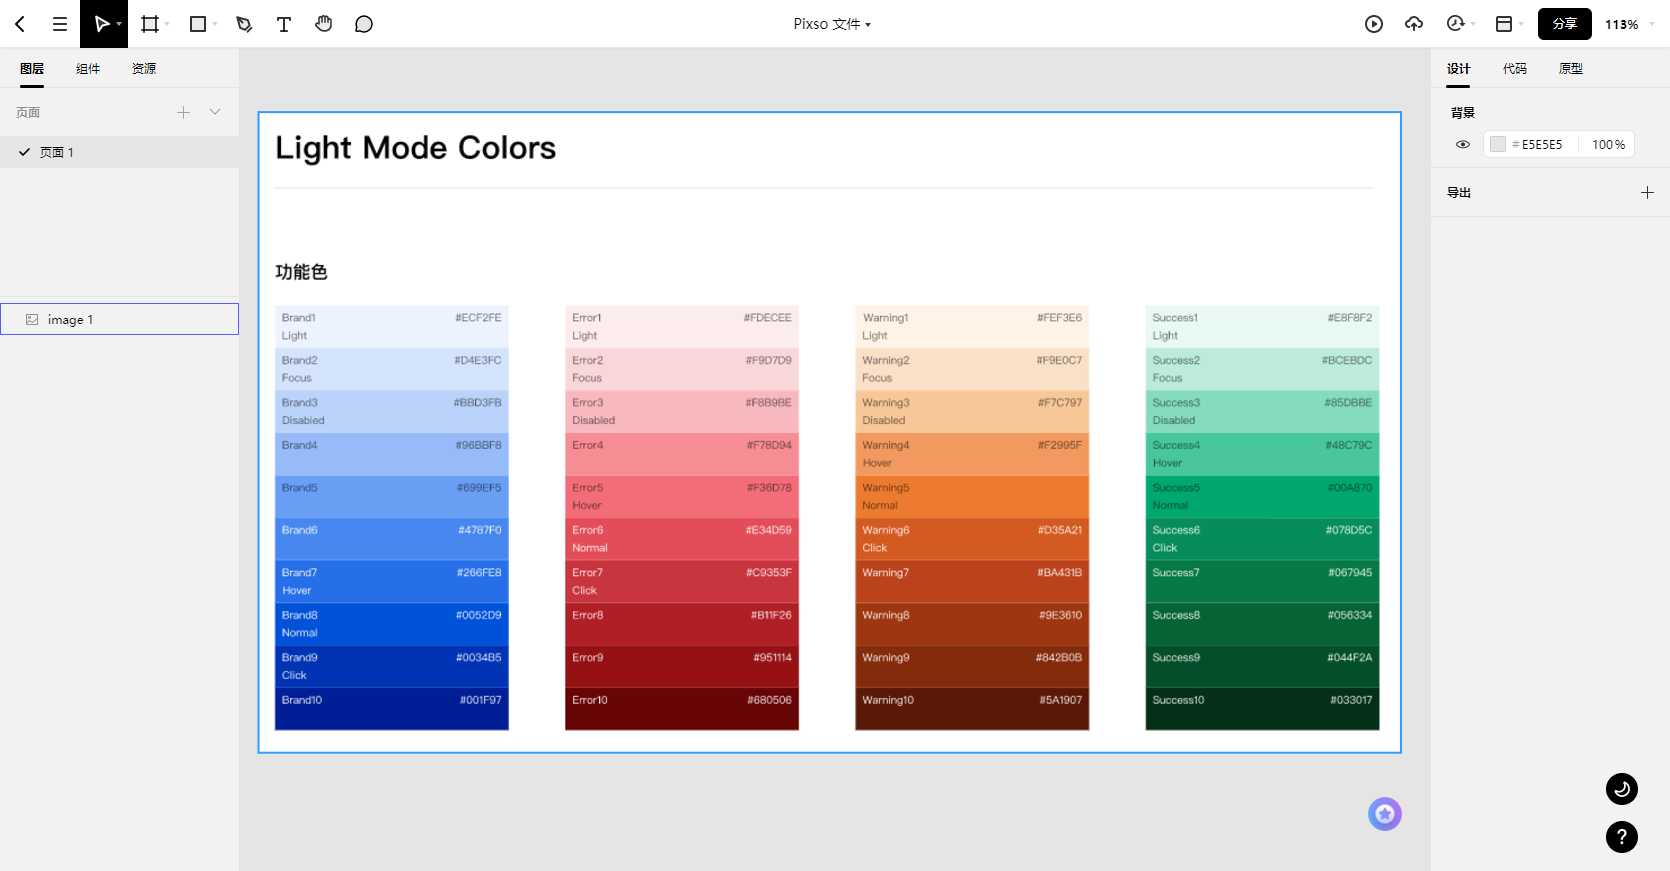Image resolution: width=1670 pixels, height=871 pixels.
Task: Expand the shape tool dropdown arrow
Action: coord(215,24)
